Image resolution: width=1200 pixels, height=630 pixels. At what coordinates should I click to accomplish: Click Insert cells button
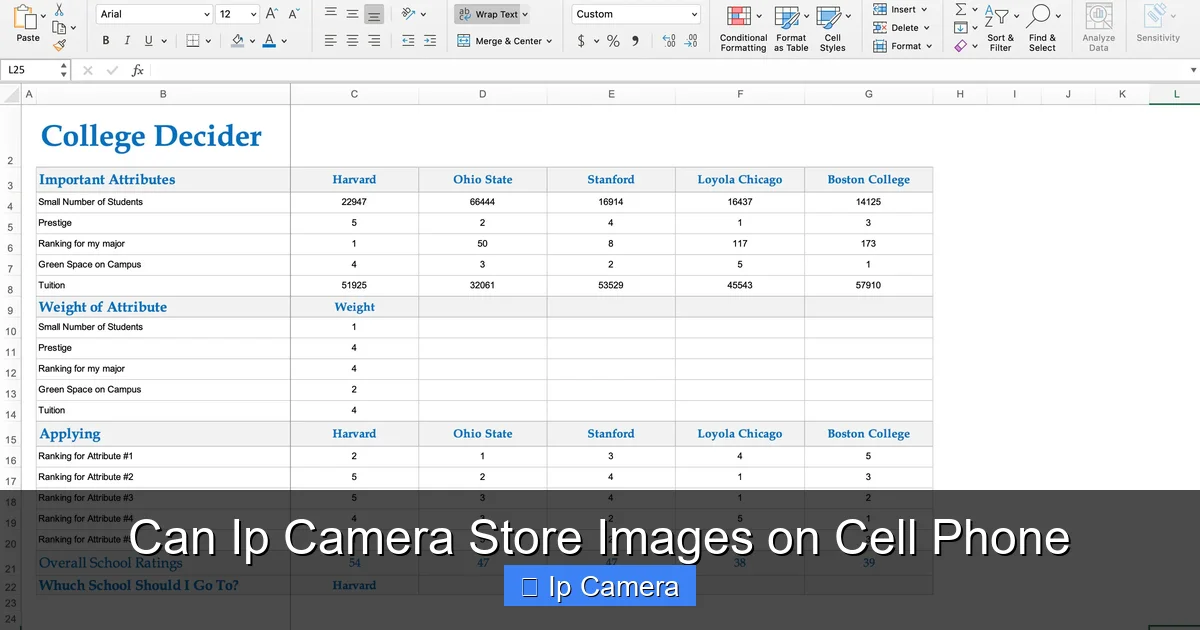[900, 10]
